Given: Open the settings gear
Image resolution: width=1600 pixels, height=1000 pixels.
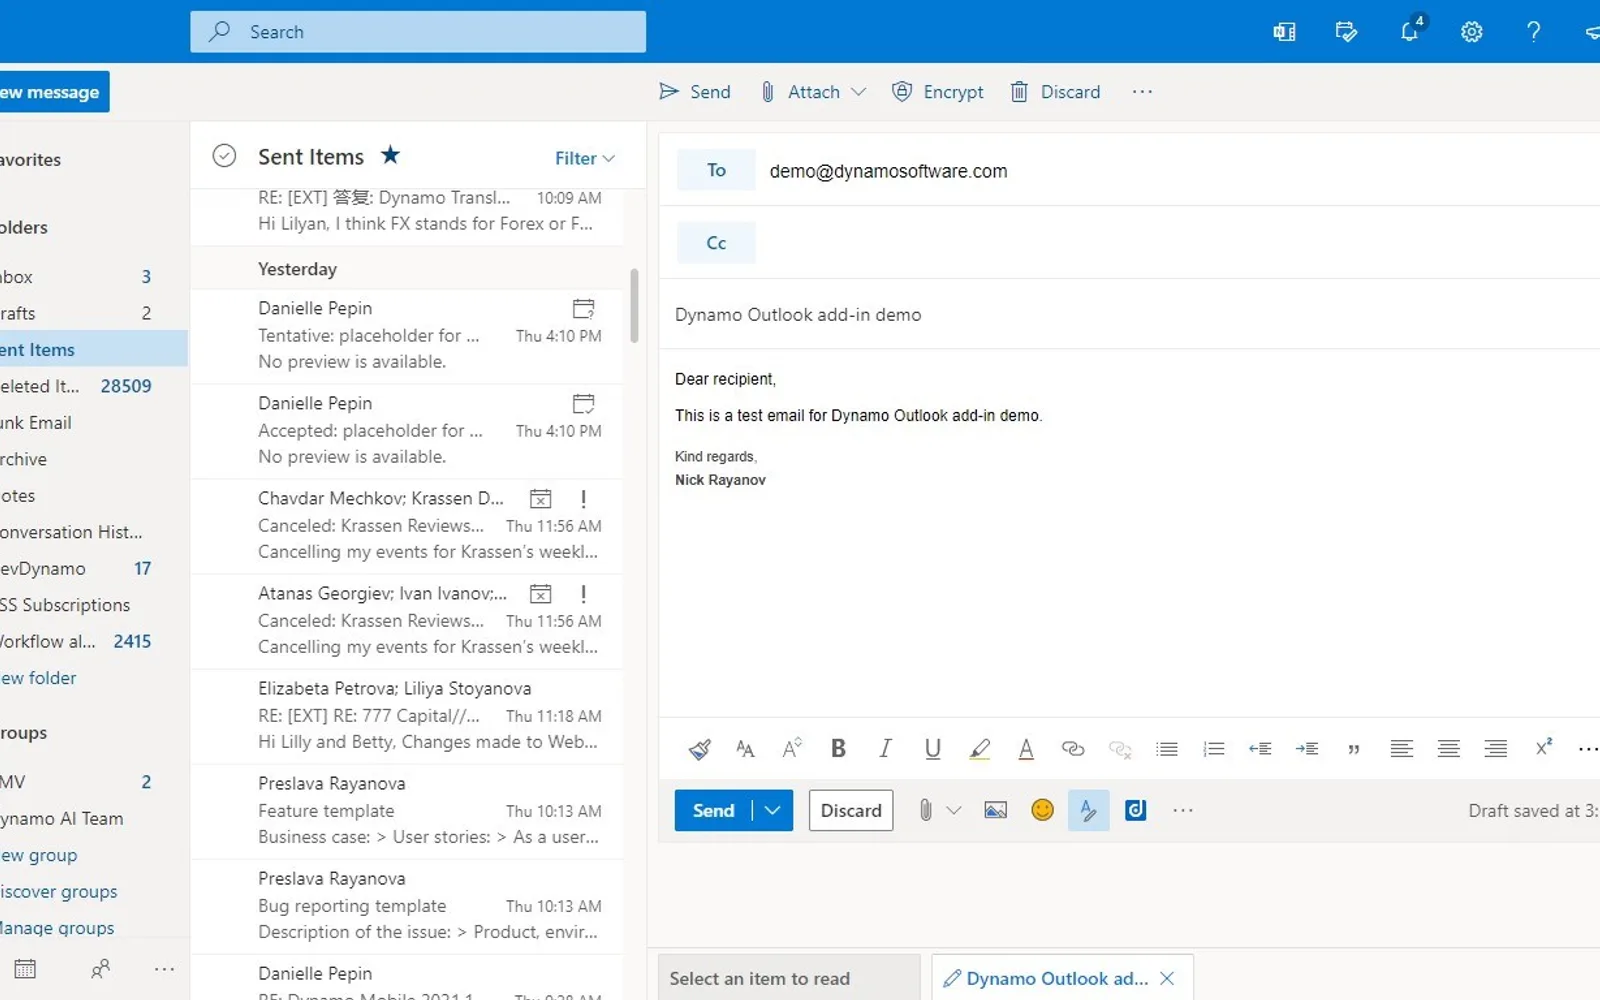Looking at the screenshot, I should pos(1471,32).
